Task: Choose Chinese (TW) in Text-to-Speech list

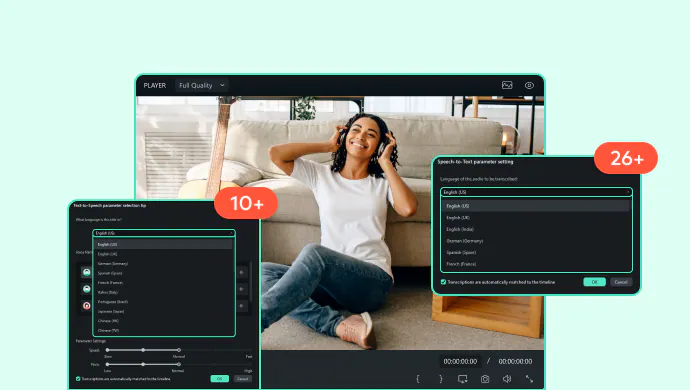Action: [x=163, y=331]
